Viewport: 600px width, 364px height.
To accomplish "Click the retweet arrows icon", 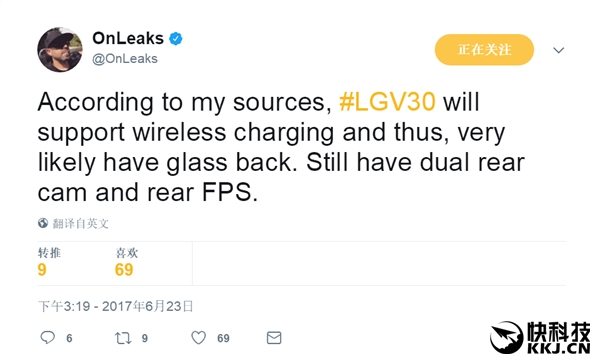I will tap(123, 338).
